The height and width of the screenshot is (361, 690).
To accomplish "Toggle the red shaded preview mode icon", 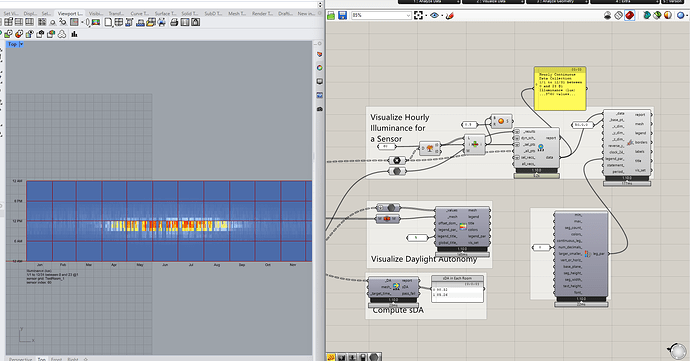I will 630,15.
